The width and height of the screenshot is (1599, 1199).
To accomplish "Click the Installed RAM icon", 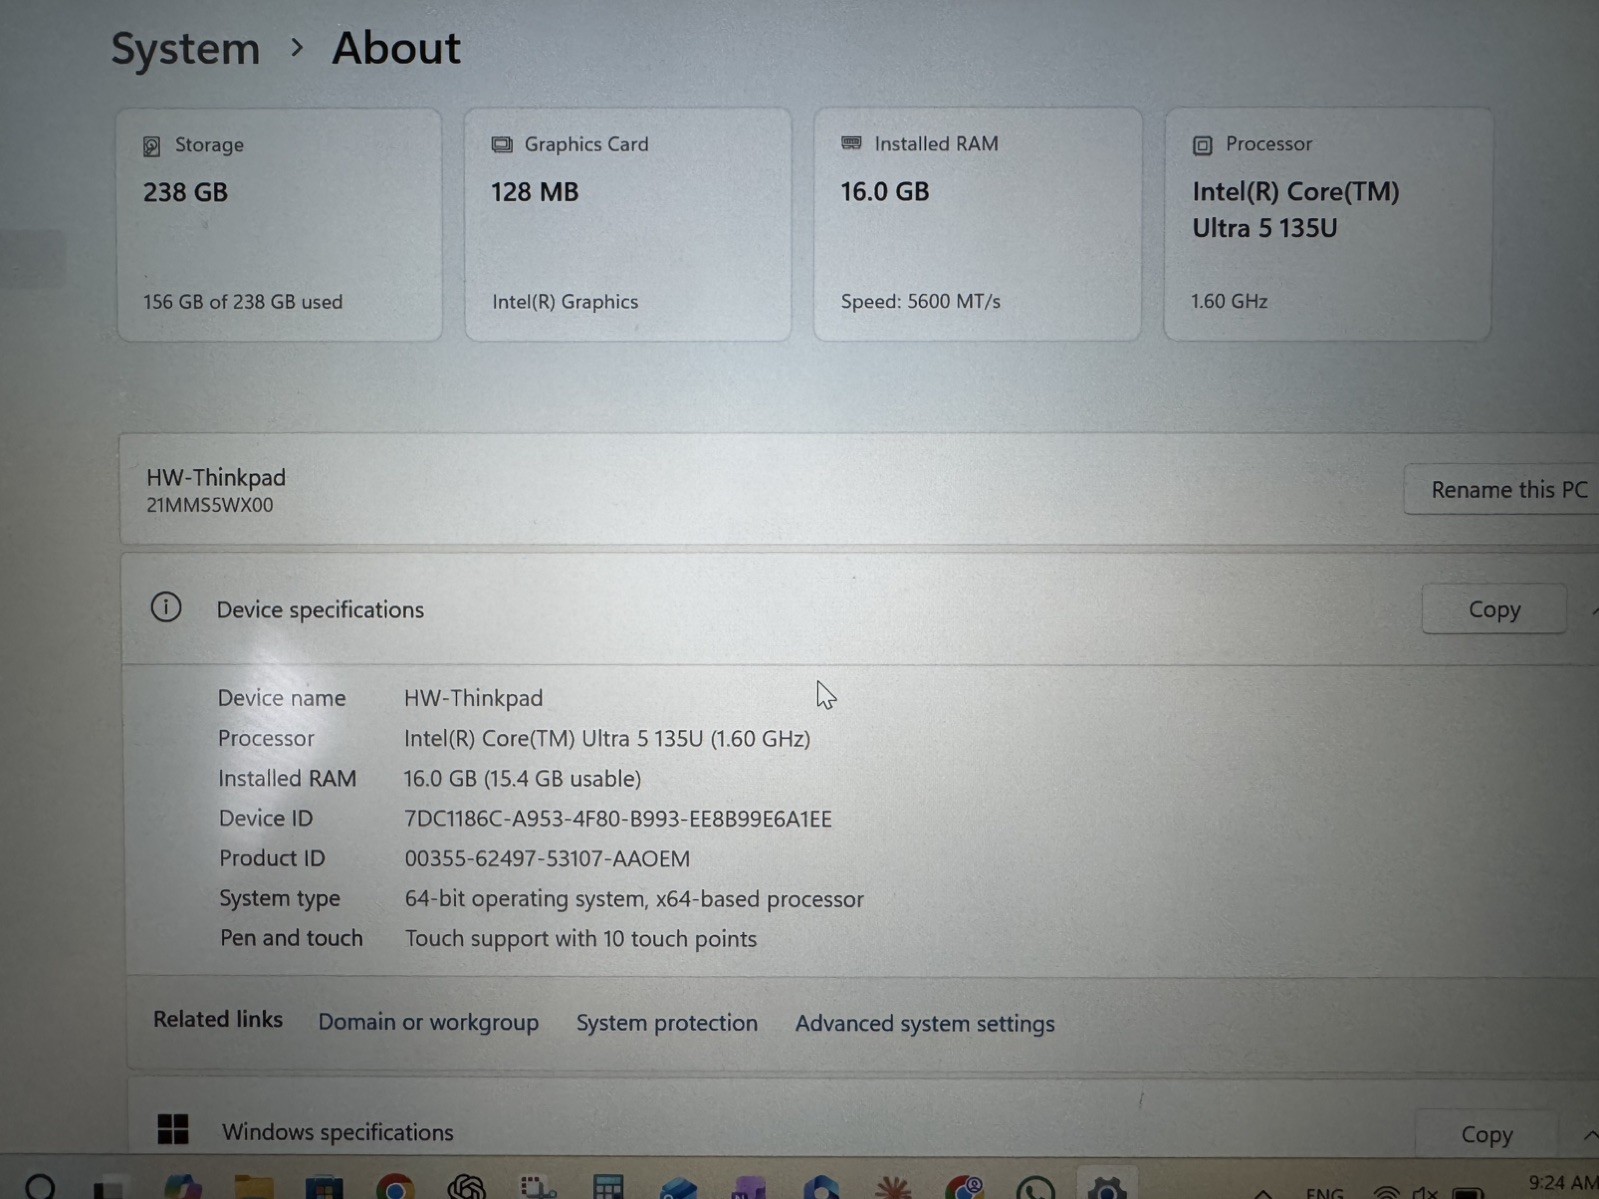I will (x=851, y=144).
